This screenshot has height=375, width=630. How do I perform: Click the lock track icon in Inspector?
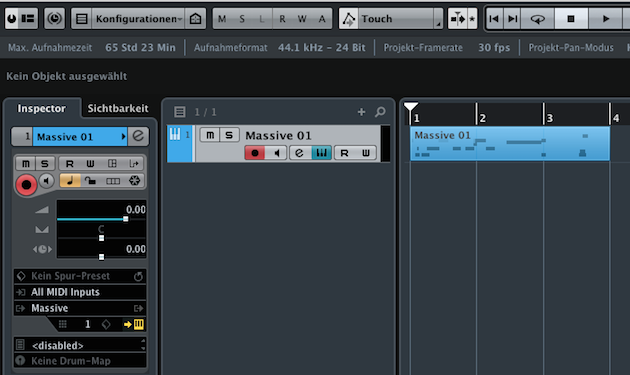(x=90, y=181)
